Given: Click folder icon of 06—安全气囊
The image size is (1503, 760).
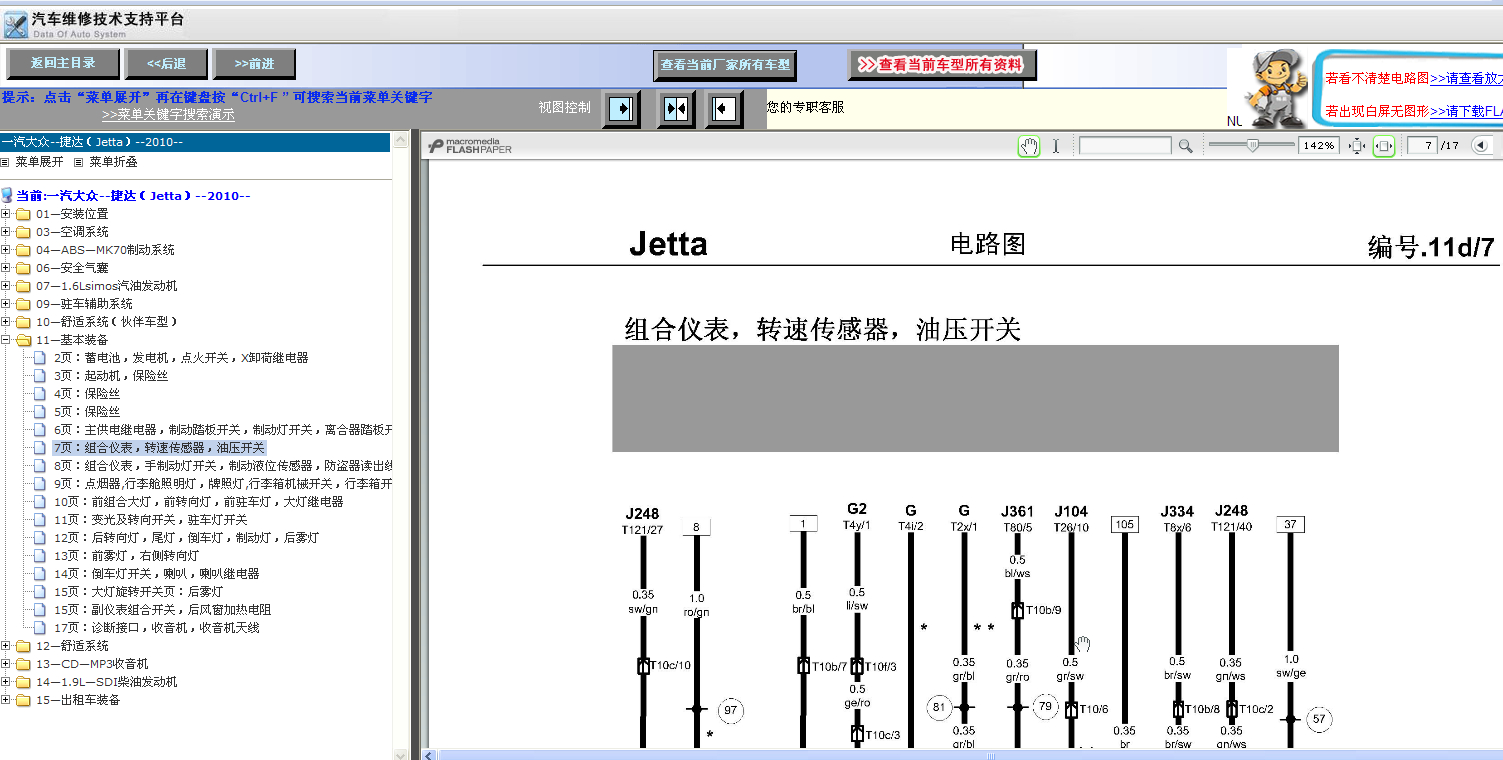Looking at the screenshot, I should tap(23, 268).
